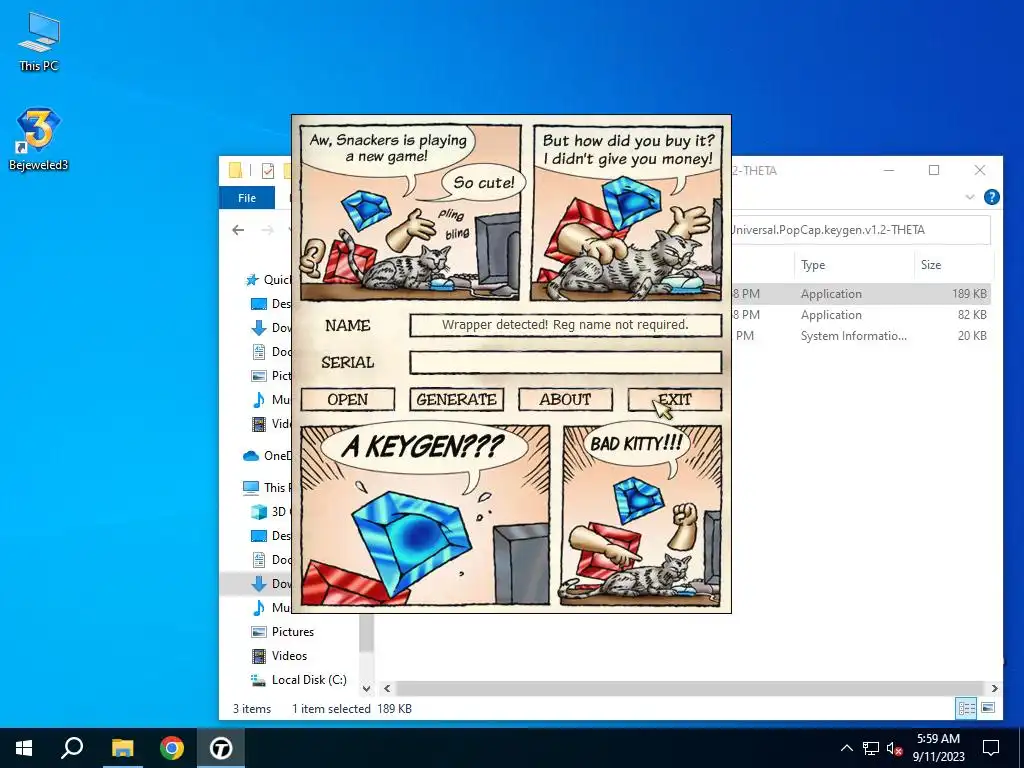1024x768 pixels.
Task: Open the clock showing 5:59 AM
Action: coord(938,748)
